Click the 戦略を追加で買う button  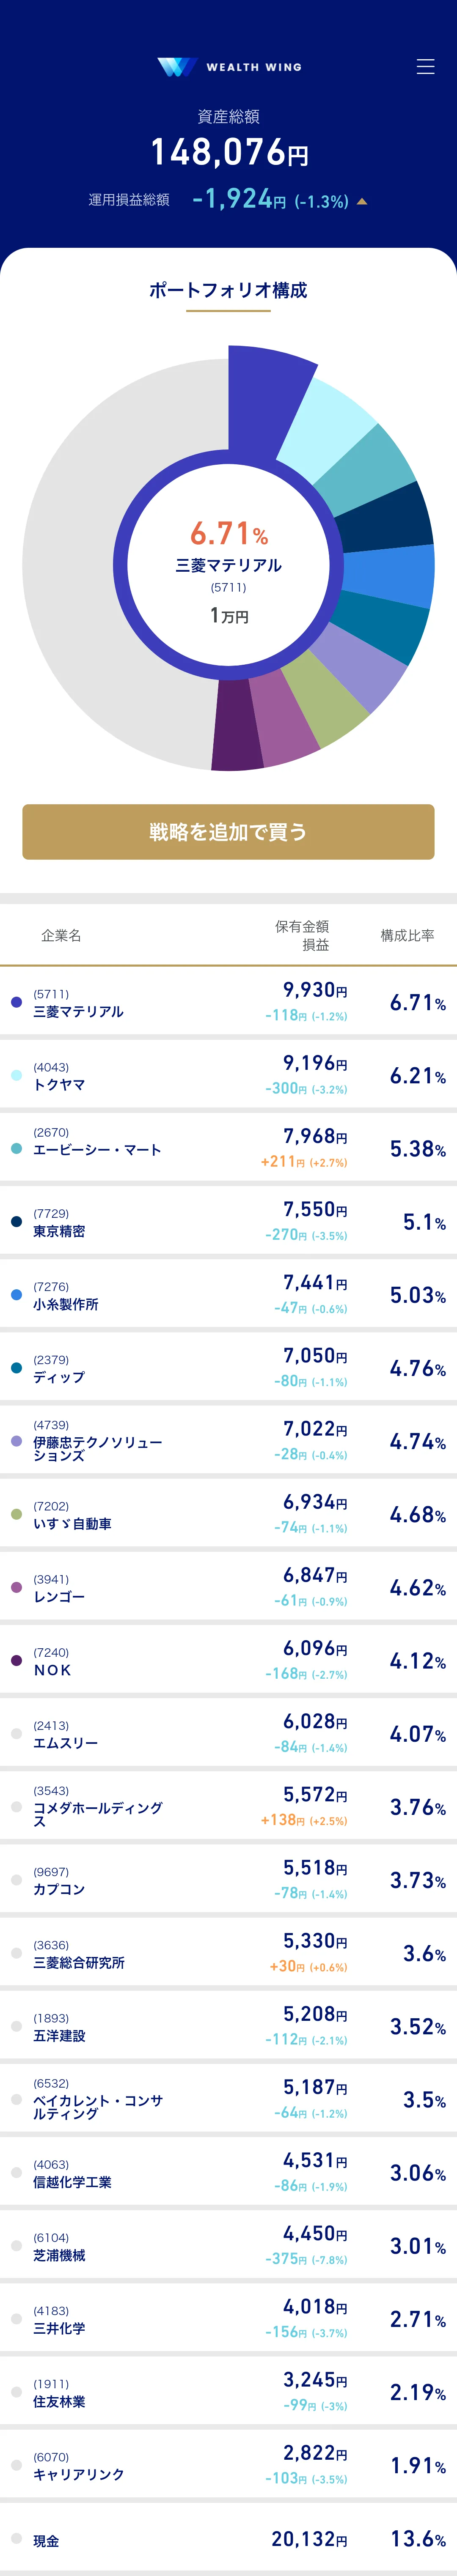tap(228, 831)
